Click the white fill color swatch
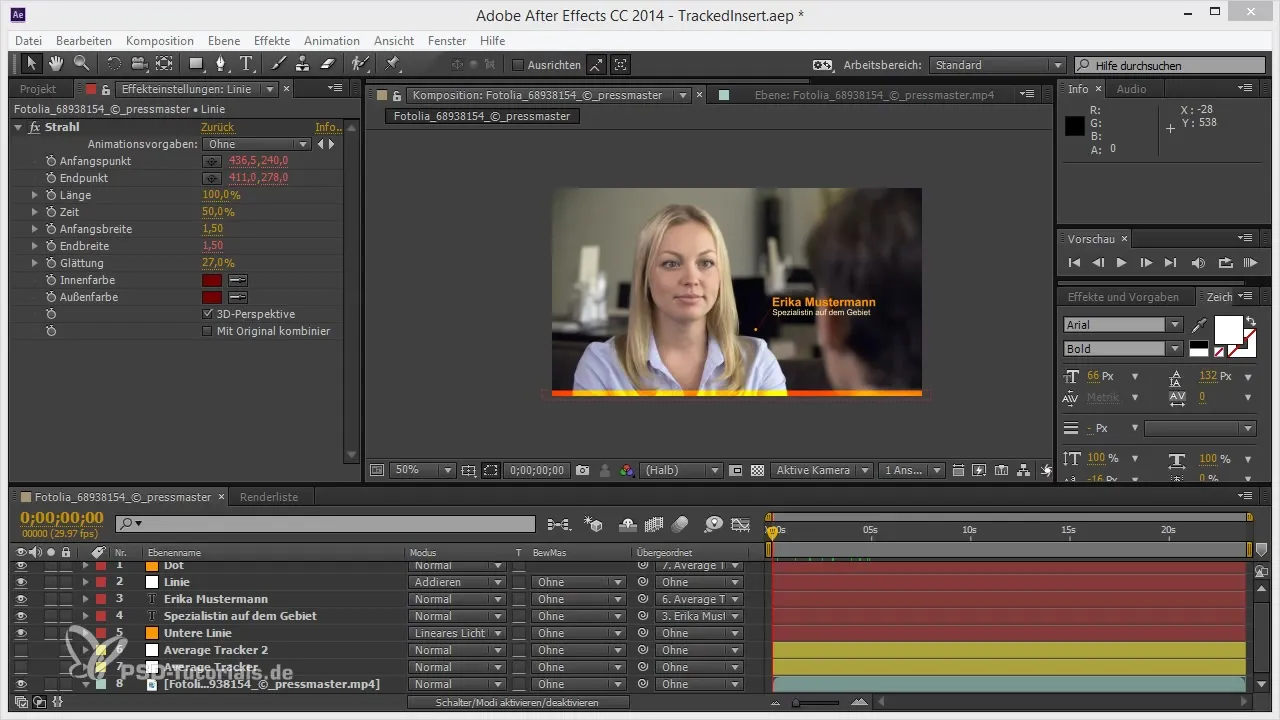This screenshot has height=720, width=1280. point(1227,329)
